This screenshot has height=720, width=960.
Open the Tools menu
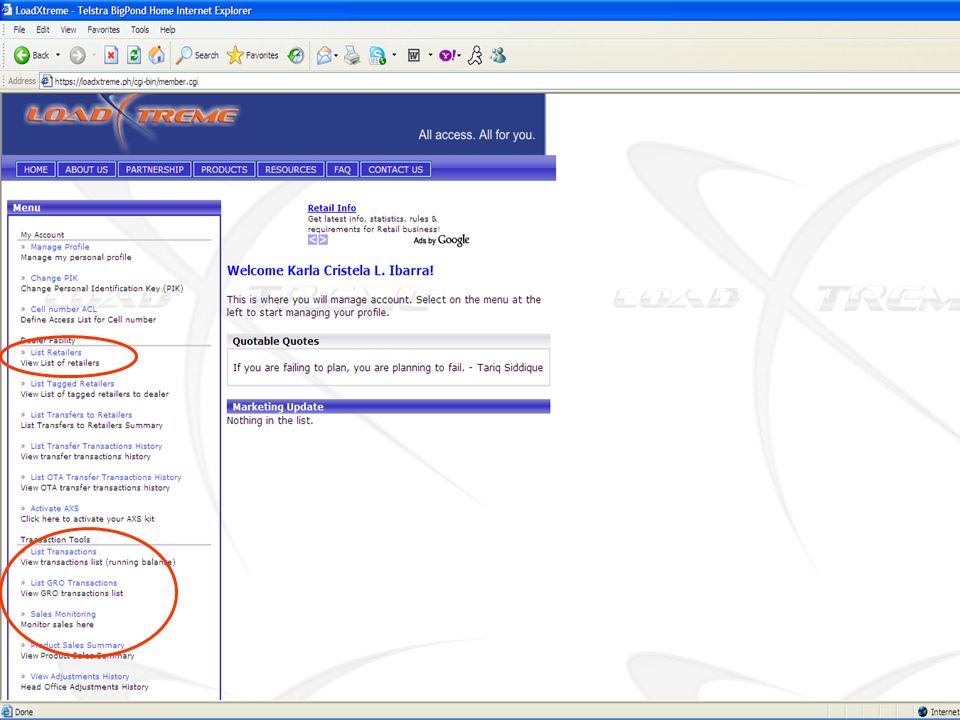point(140,29)
